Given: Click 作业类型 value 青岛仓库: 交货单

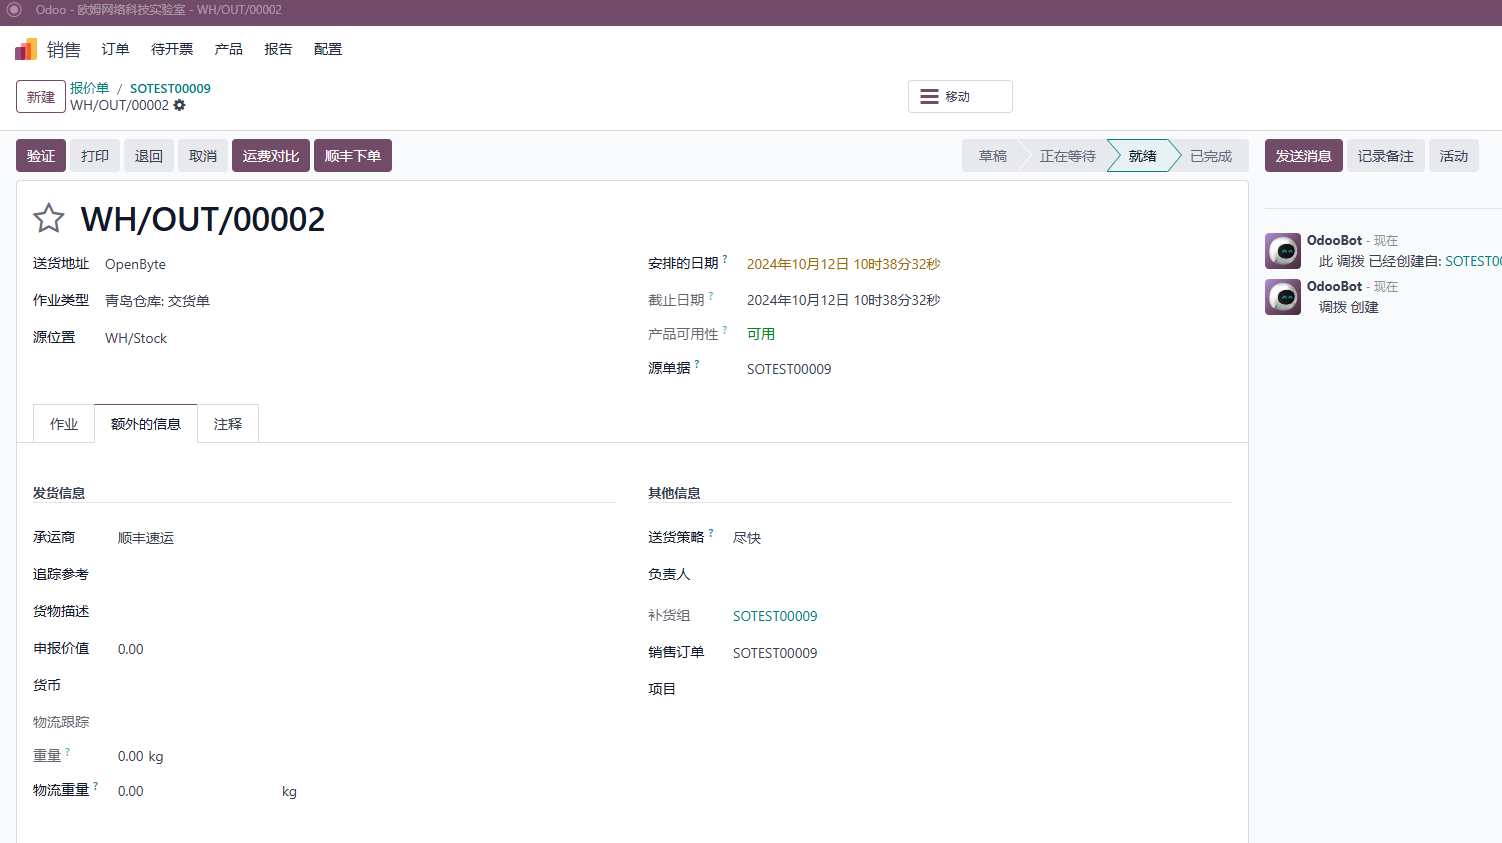Looking at the screenshot, I should tap(157, 301).
